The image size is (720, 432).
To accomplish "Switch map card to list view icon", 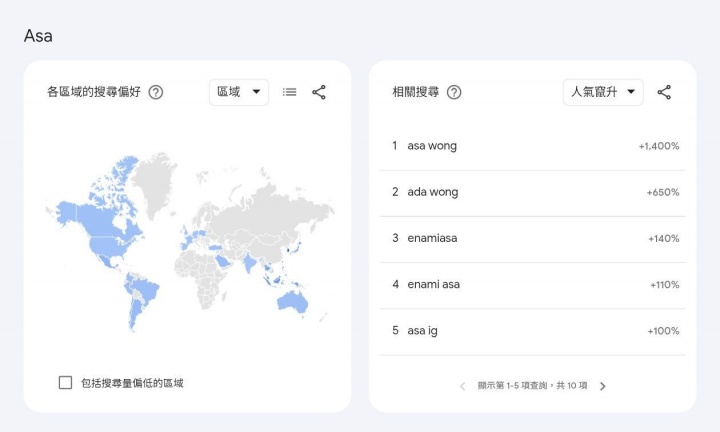I will click(289, 92).
